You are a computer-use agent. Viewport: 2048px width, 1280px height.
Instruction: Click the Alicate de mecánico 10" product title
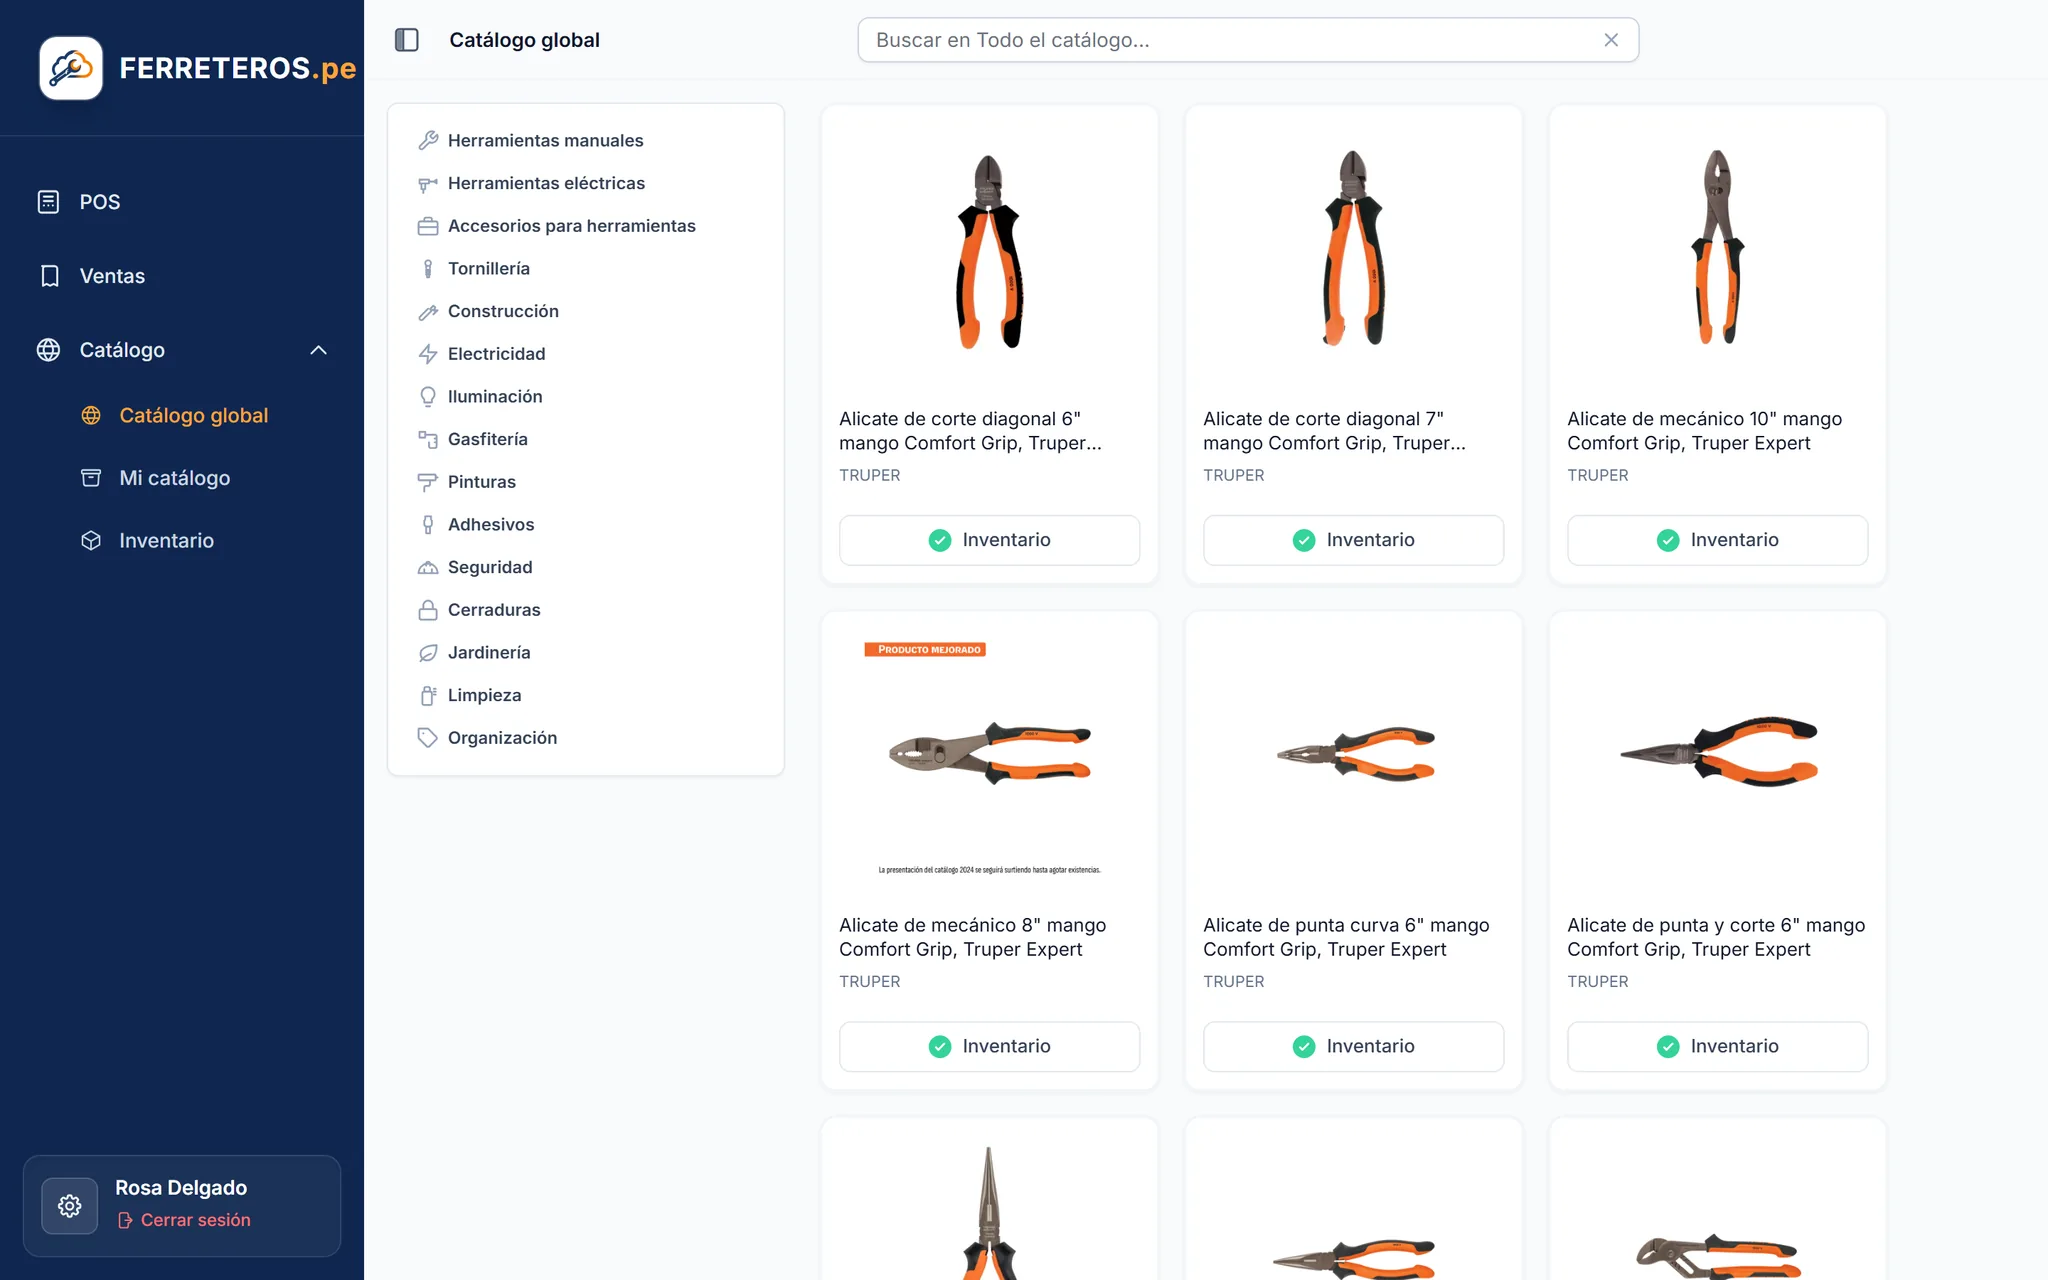pos(1705,431)
